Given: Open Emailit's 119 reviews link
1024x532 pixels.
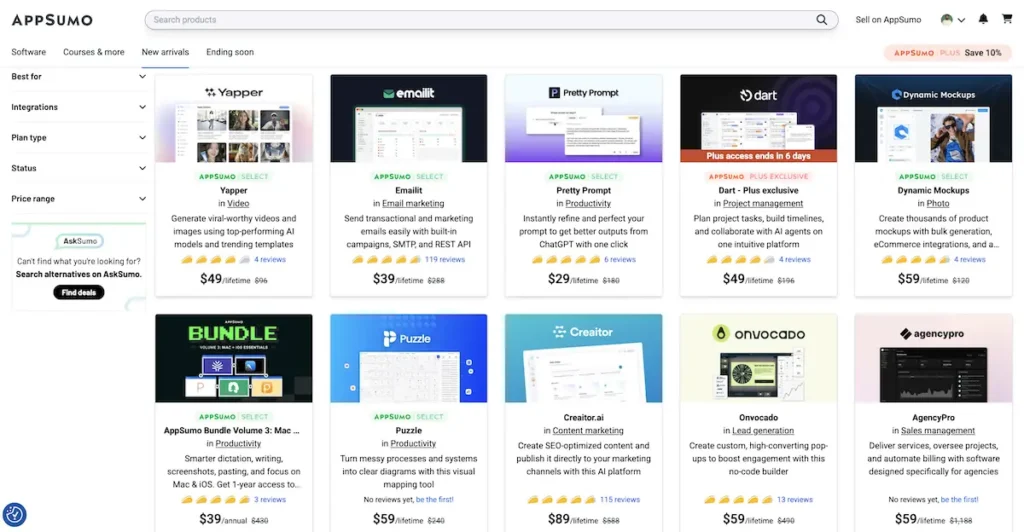Looking at the screenshot, I should [x=445, y=260].
